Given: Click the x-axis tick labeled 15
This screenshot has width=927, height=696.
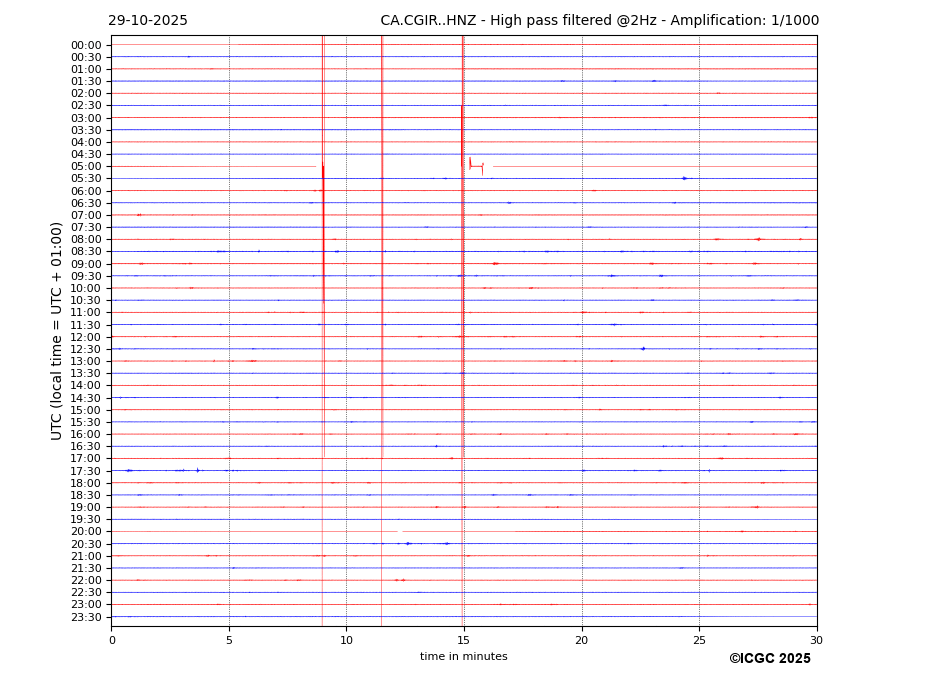Looking at the screenshot, I should [x=464, y=640].
